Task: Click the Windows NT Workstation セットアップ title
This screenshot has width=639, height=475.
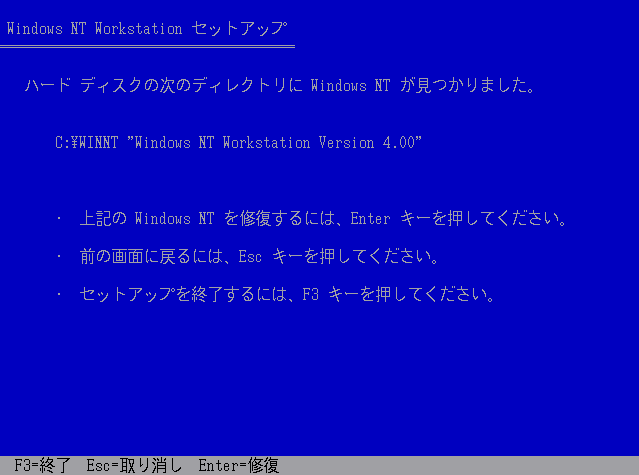Action: coord(147,29)
